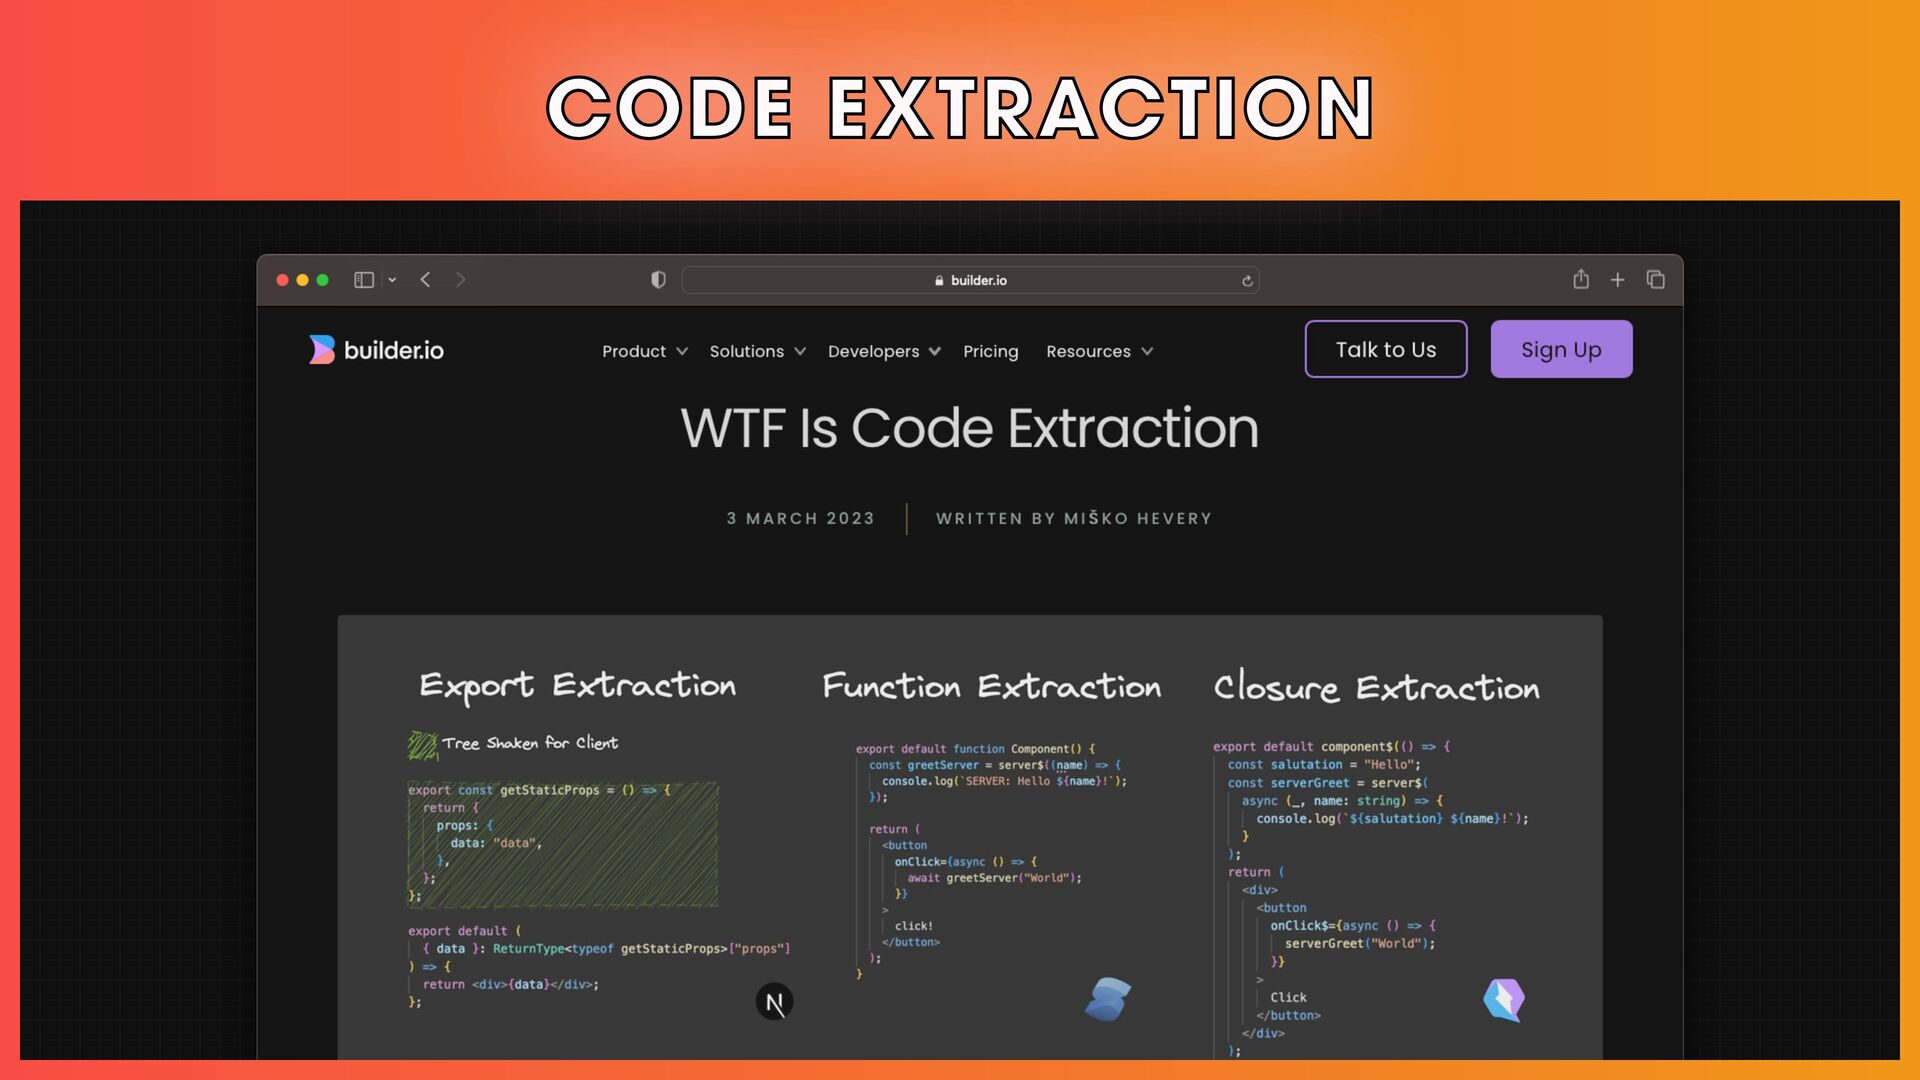The width and height of the screenshot is (1920, 1080).
Task: Open the sidebar options chevron
Action: 392,280
